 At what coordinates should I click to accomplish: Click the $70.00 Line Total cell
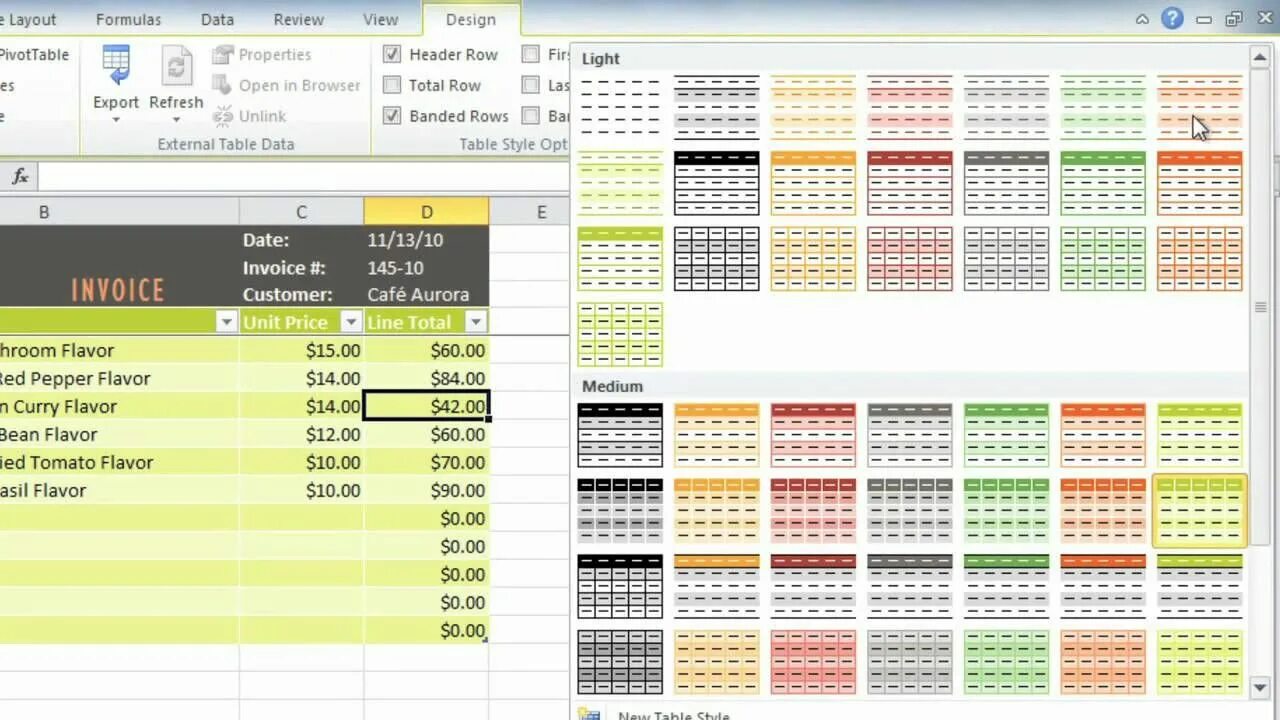pos(427,462)
